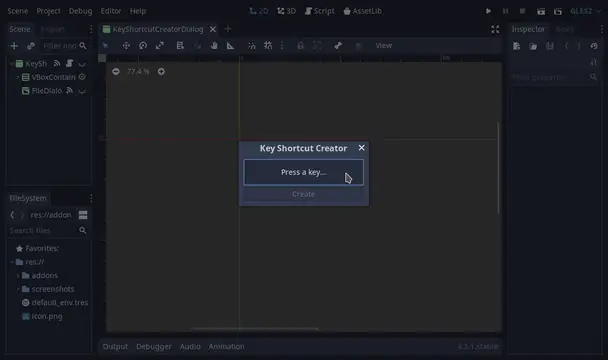Select the Move Mode tool
The image size is (608, 360).
tap(126, 46)
